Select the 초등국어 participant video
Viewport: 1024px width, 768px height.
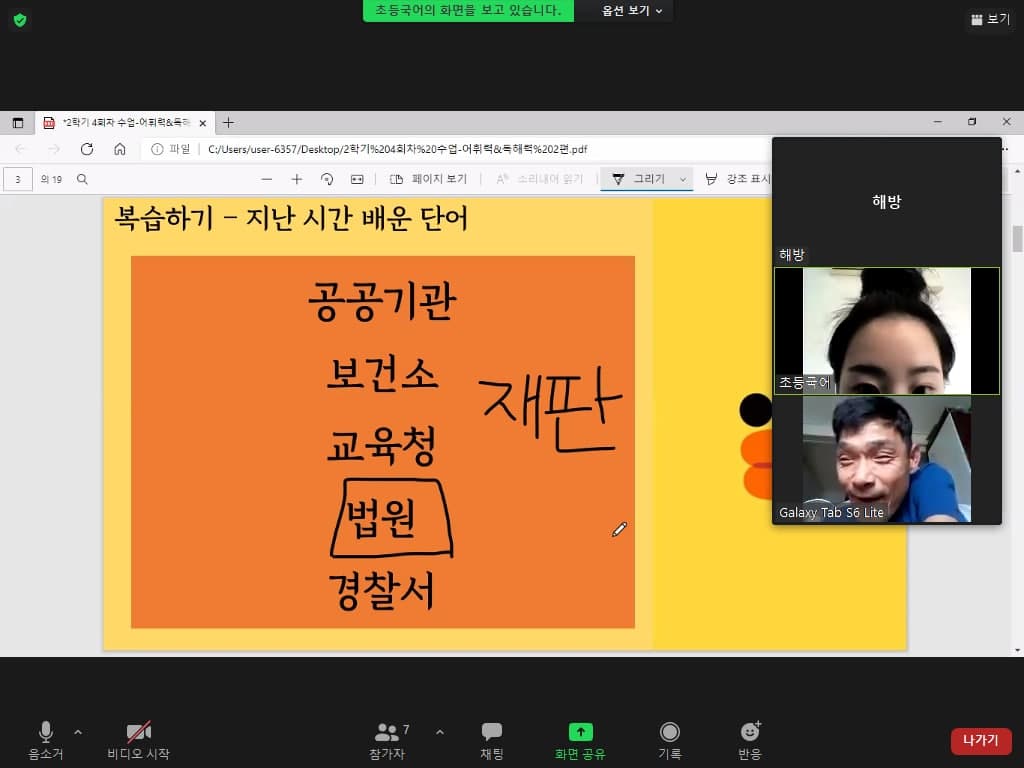click(887, 330)
